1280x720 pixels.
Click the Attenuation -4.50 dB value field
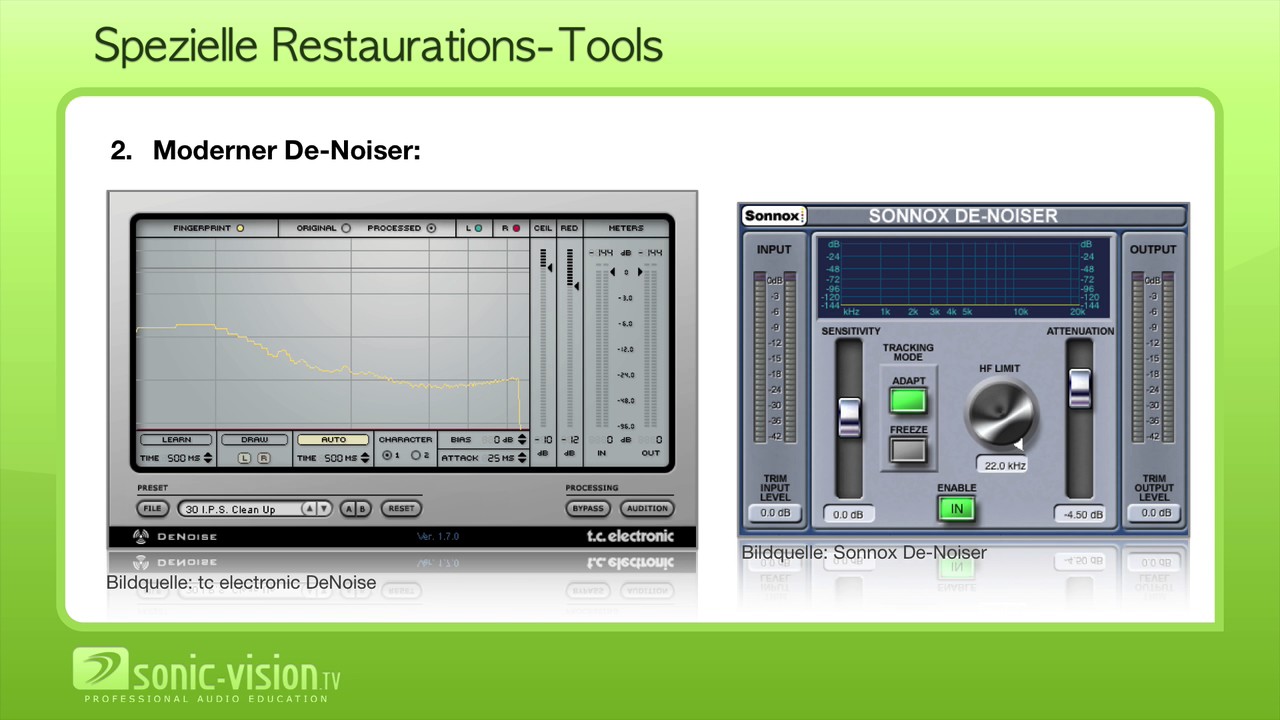pyautogui.click(x=1080, y=514)
